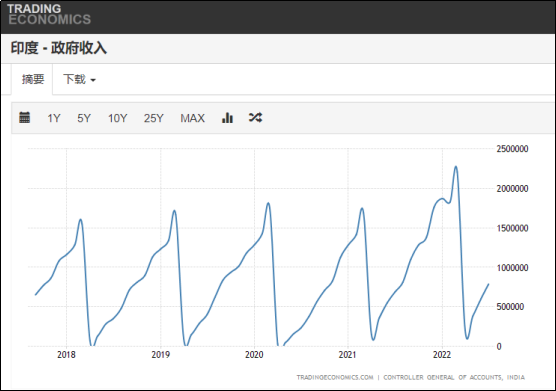The image size is (556, 391).
Task: Click the TRADINGECONOMICS.COM source text
Action: coord(335,377)
